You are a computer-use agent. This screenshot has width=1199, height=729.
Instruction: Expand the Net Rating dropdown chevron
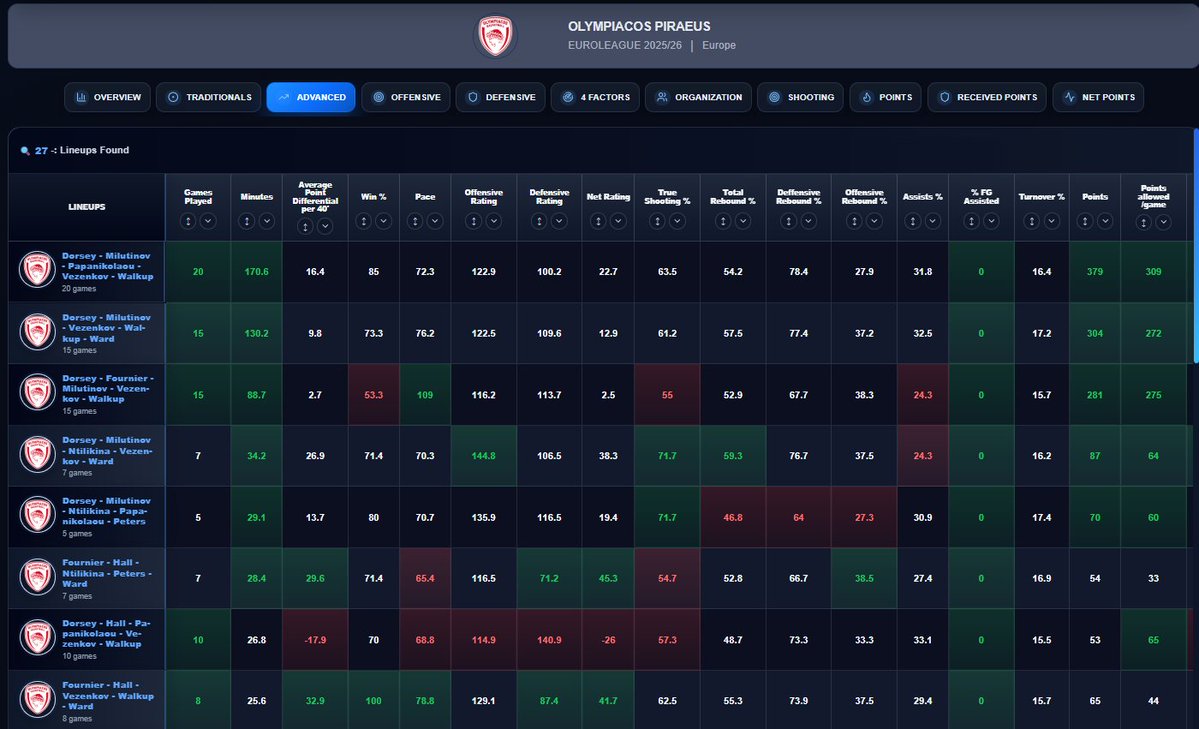pos(618,221)
